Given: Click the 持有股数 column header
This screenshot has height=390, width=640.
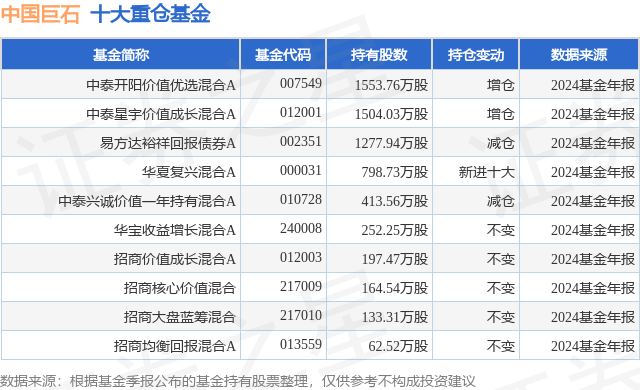Looking at the screenshot, I should 379,55.
